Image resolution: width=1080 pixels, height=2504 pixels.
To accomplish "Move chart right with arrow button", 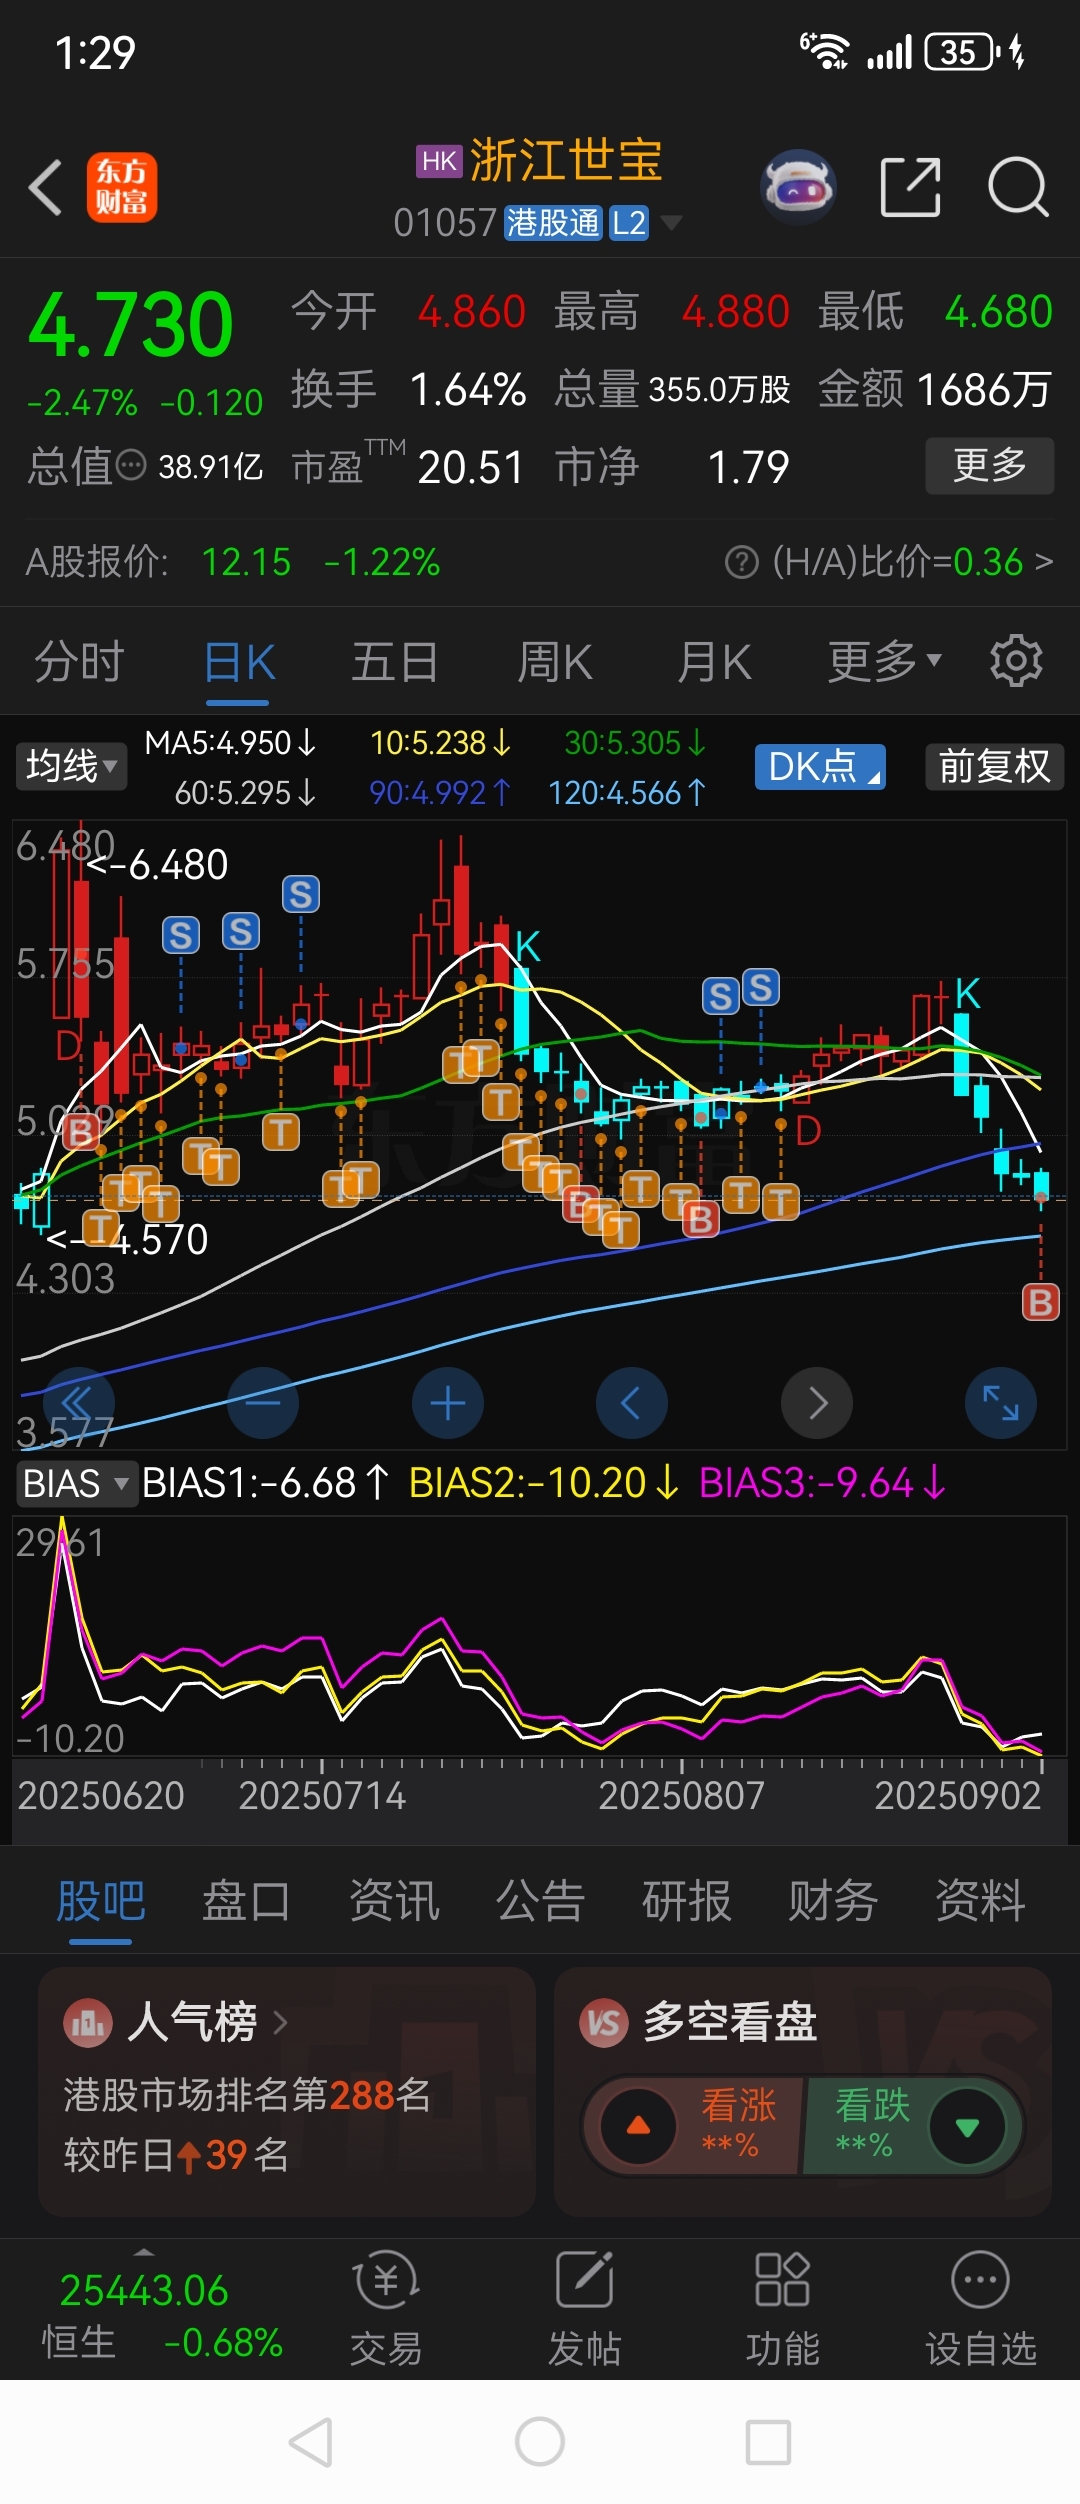I will 817,1402.
